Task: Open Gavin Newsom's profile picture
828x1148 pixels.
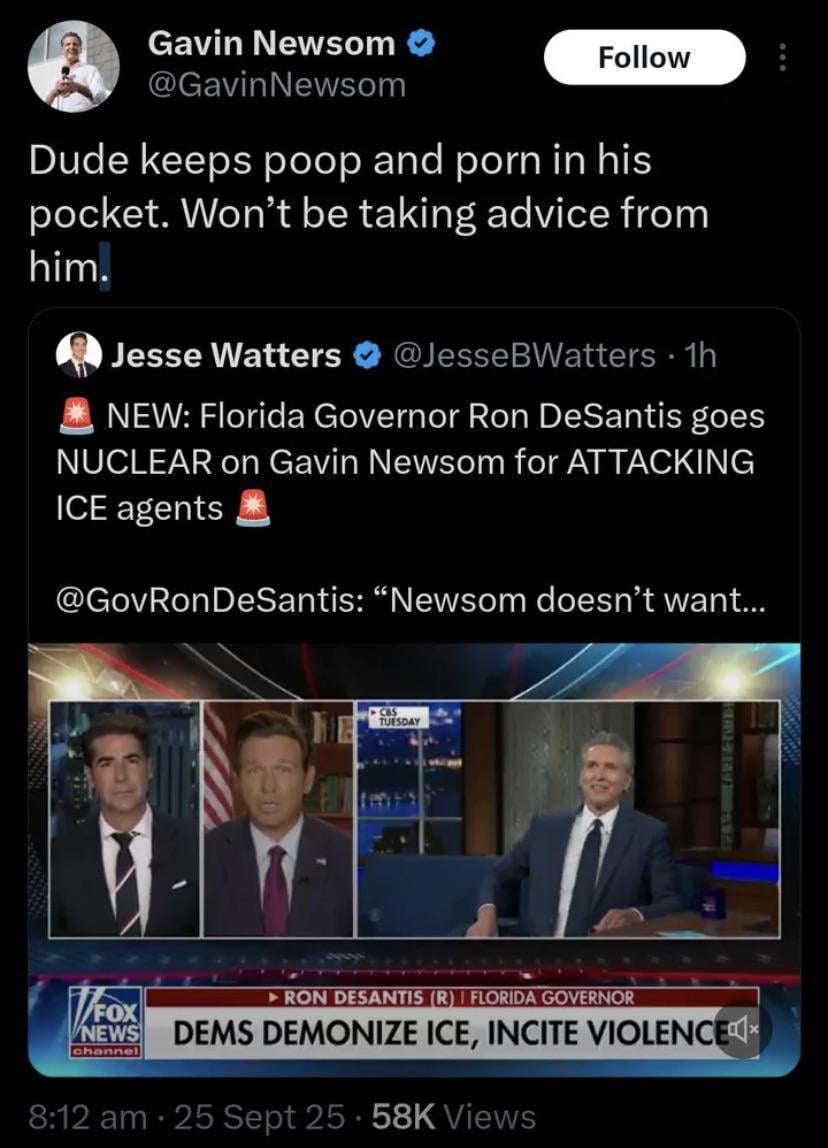Action: (73, 67)
